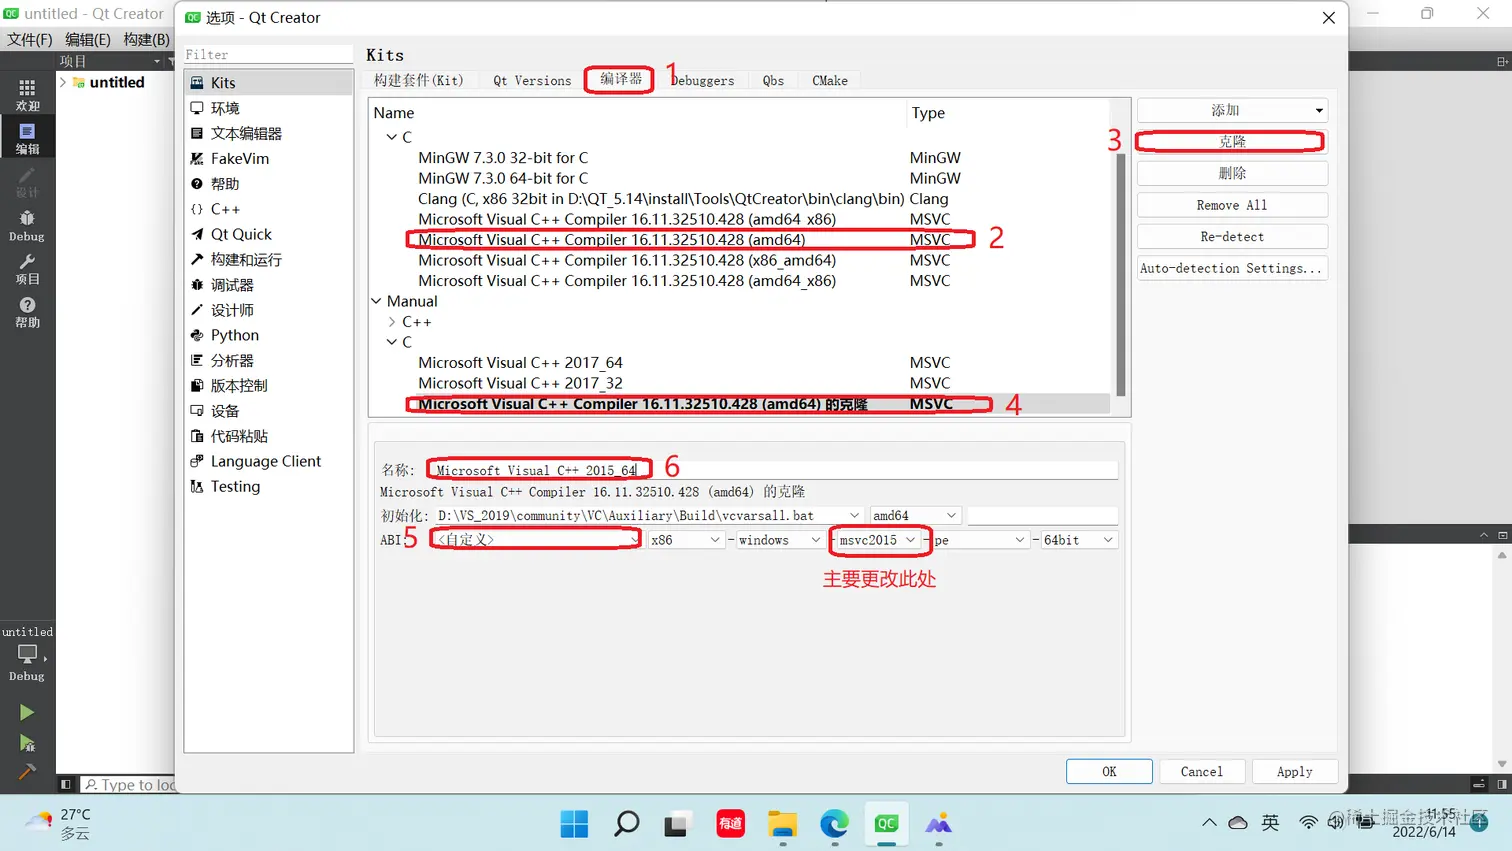The width and height of the screenshot is (1512, 851).
Task: Open the msvc2015 flavor dropdown
Action: [x=878, y=540]
